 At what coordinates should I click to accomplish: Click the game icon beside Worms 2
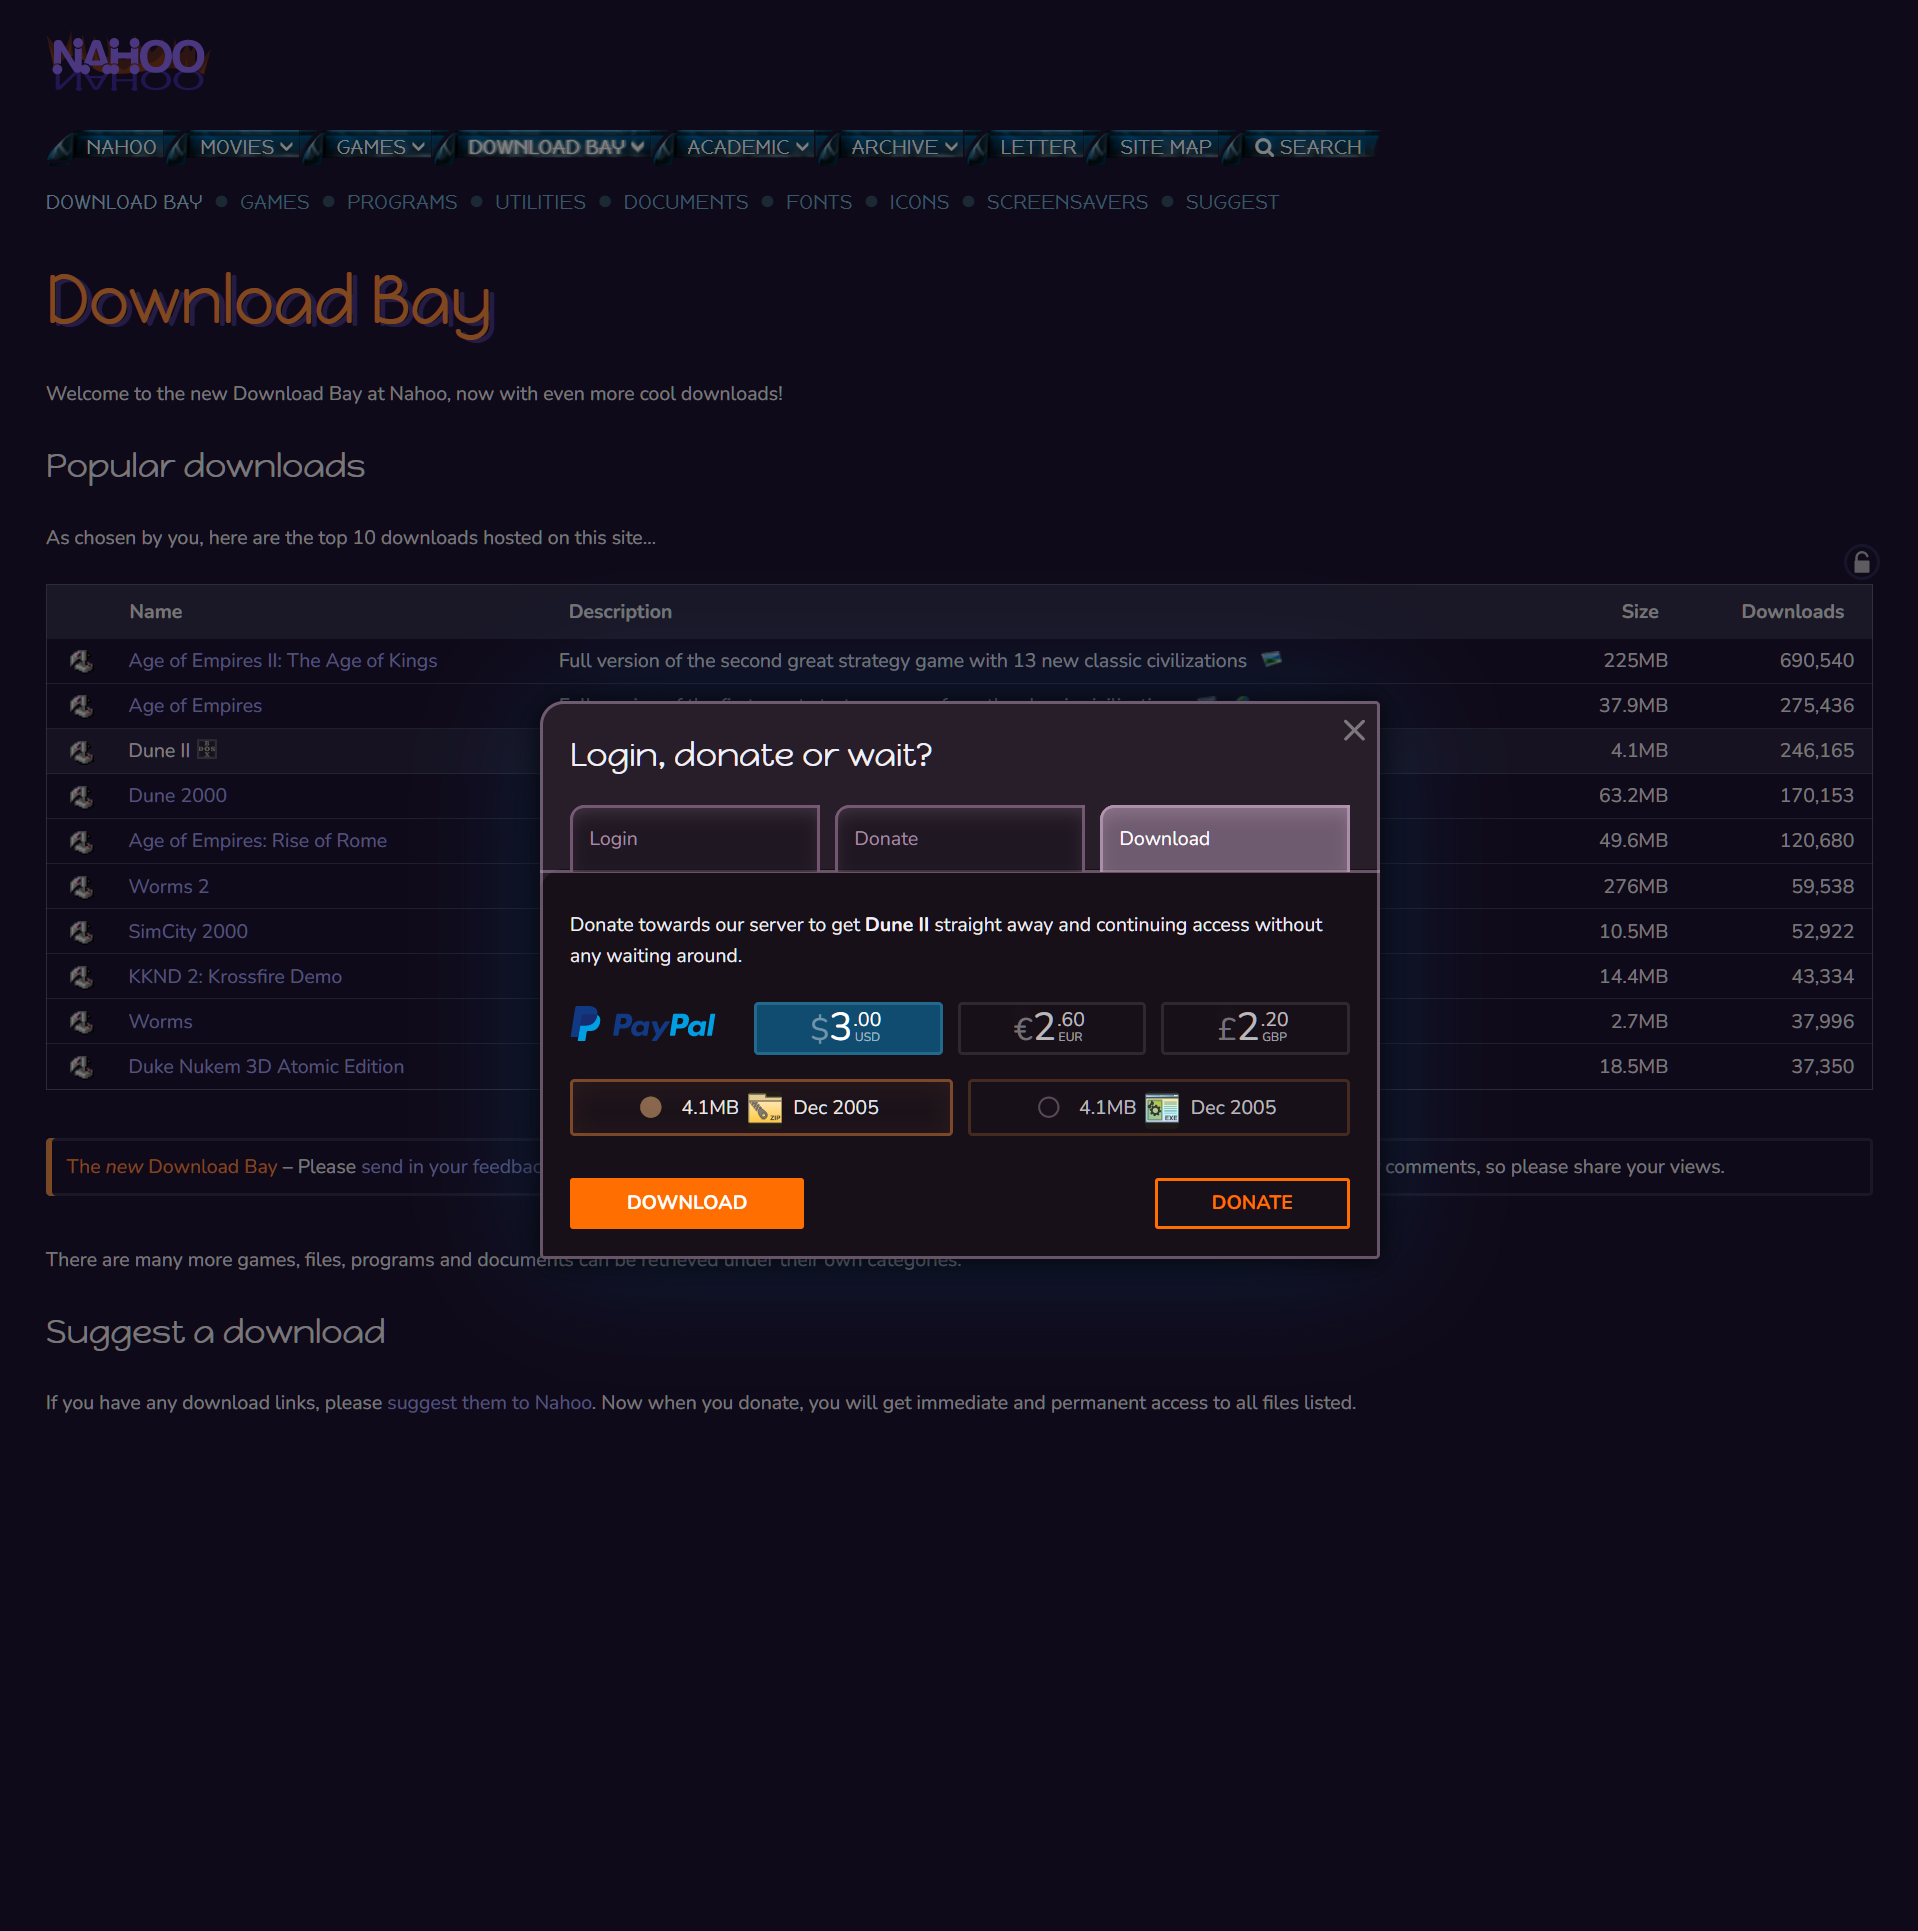pyautogui.click(x=82, y=887)
